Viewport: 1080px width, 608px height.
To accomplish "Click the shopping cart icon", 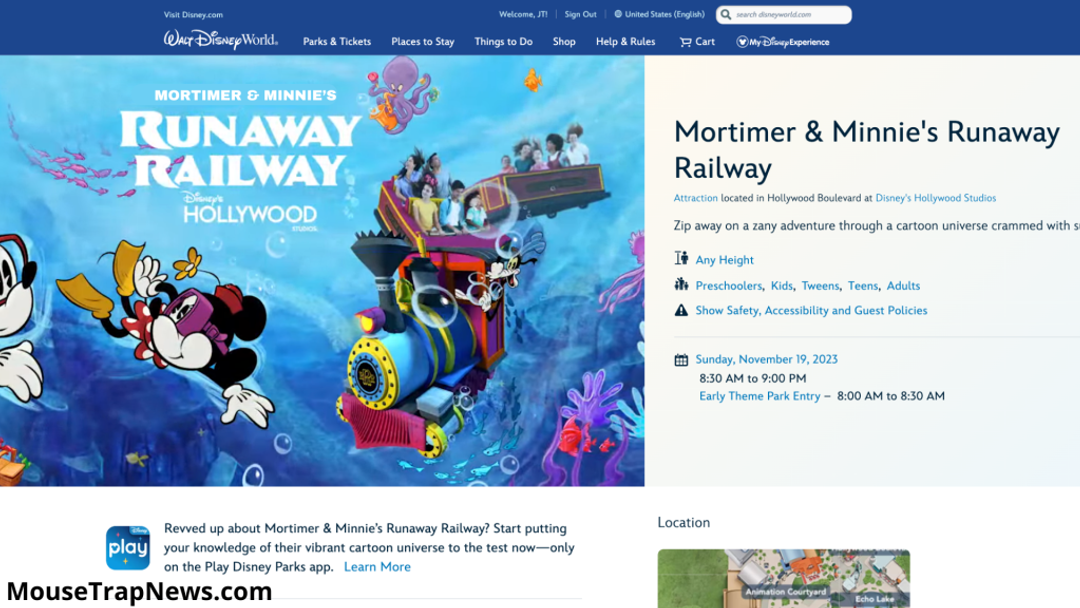I will [685, 42].
